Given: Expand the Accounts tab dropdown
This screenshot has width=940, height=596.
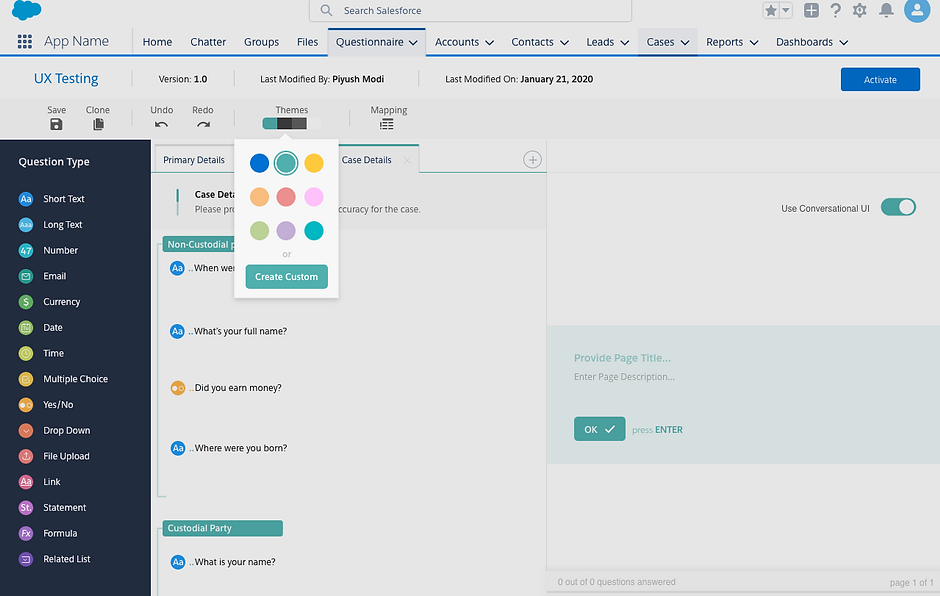Looking at the screenshot, I should point(489,43).
